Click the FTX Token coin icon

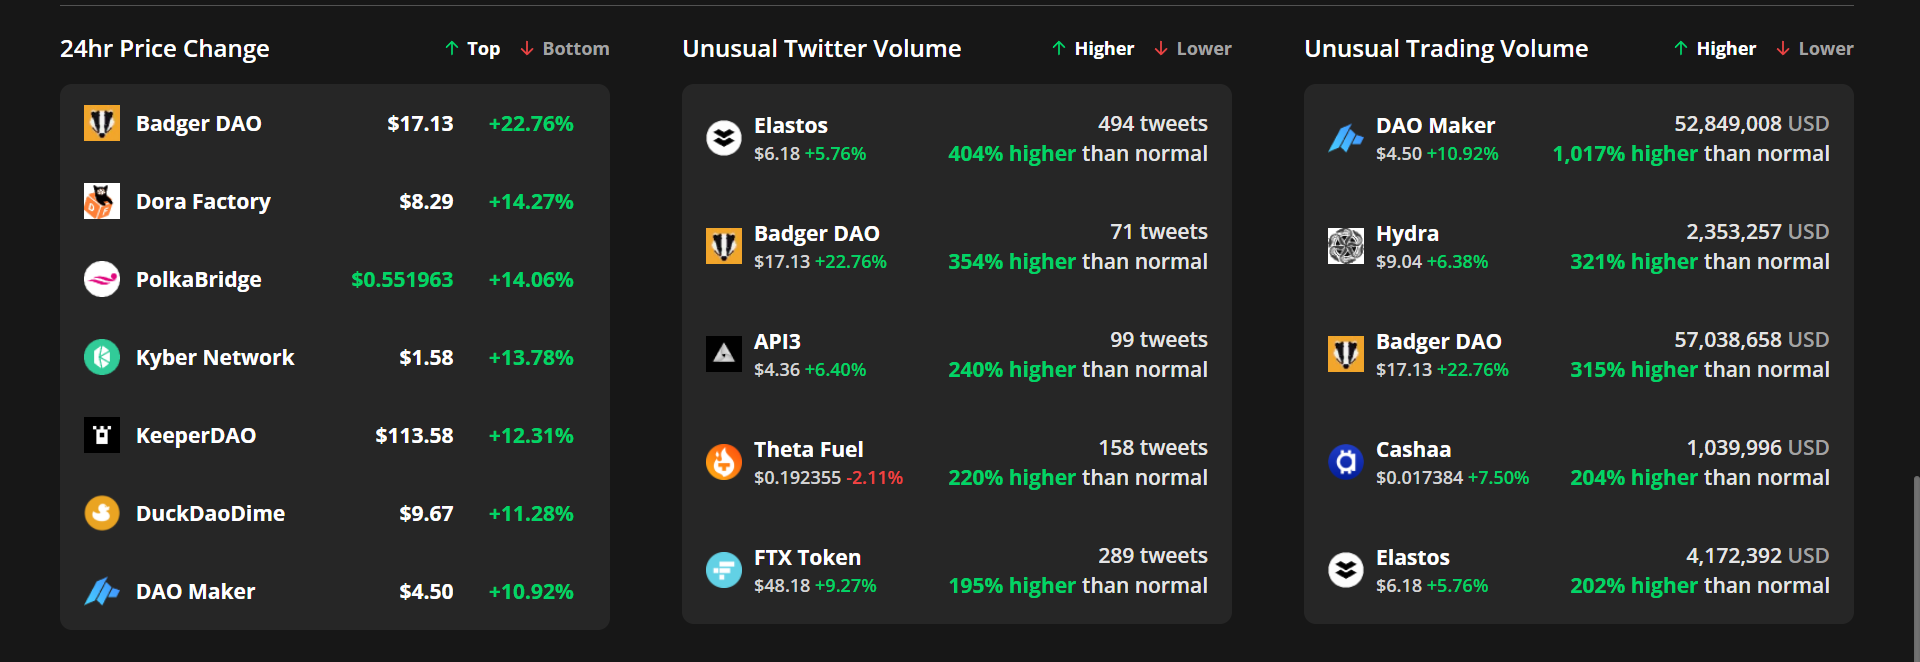(x=724, y=570)
